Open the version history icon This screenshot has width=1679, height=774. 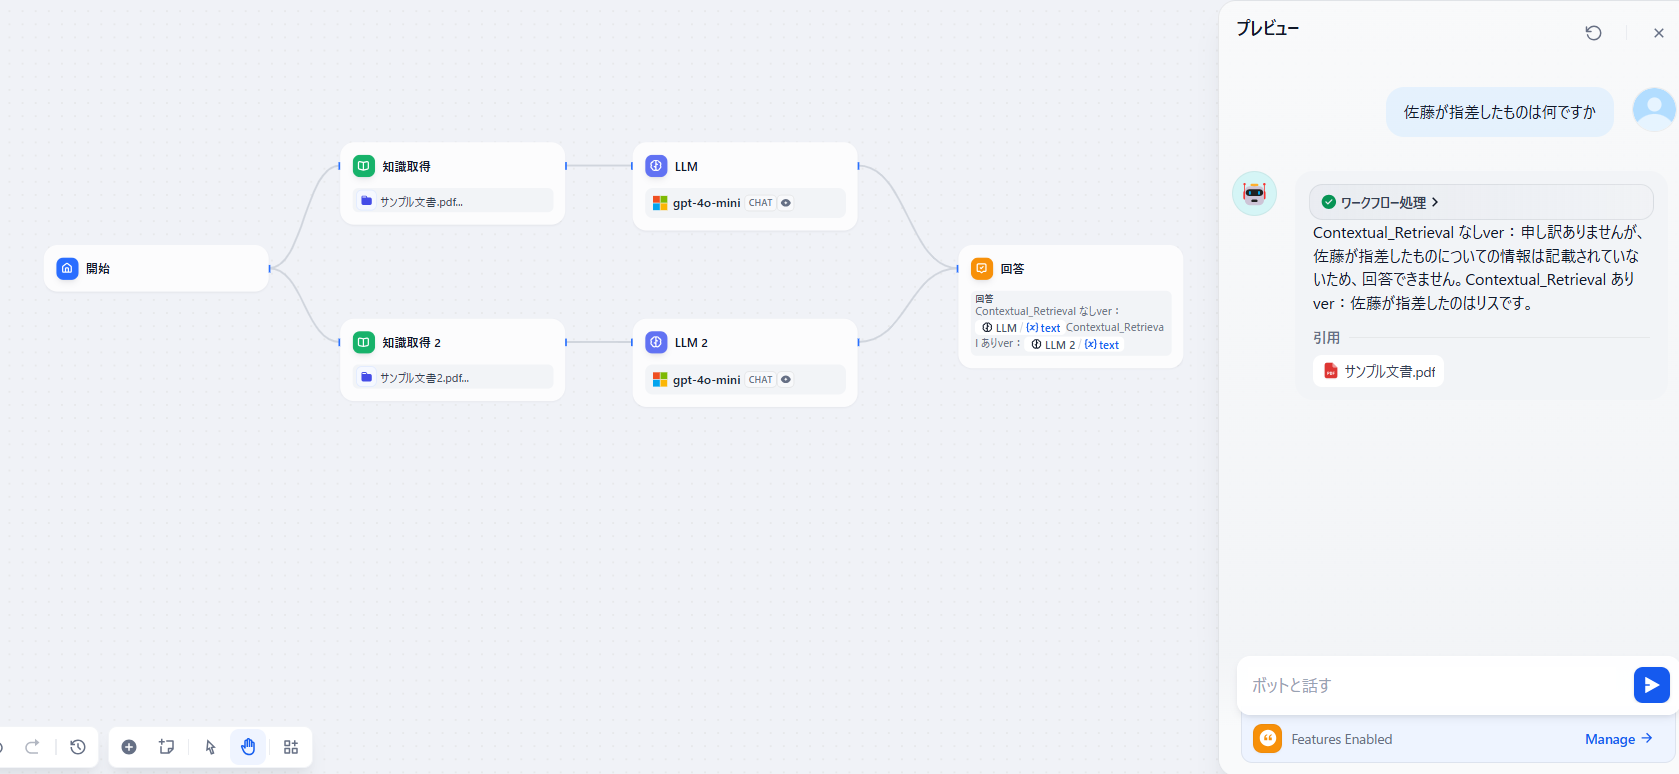tap(78, 747)
